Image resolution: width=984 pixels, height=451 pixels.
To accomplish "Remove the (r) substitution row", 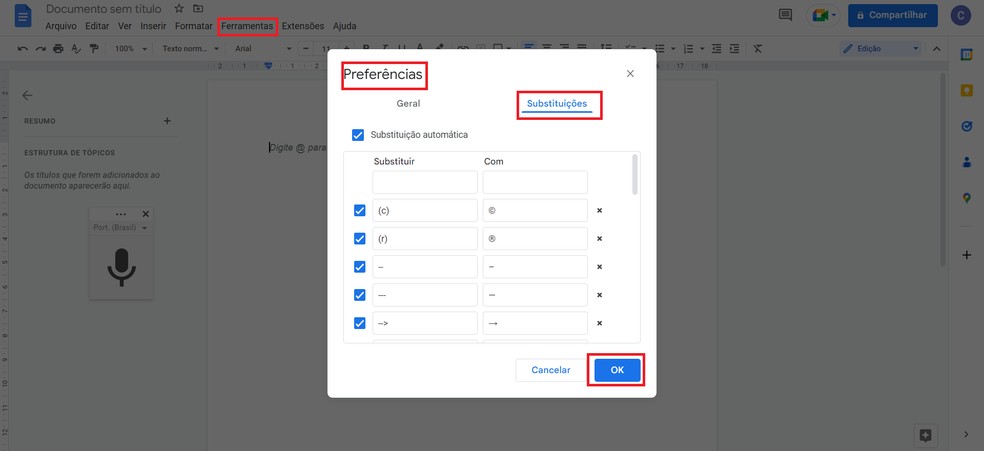I will (x=599, y=239).
